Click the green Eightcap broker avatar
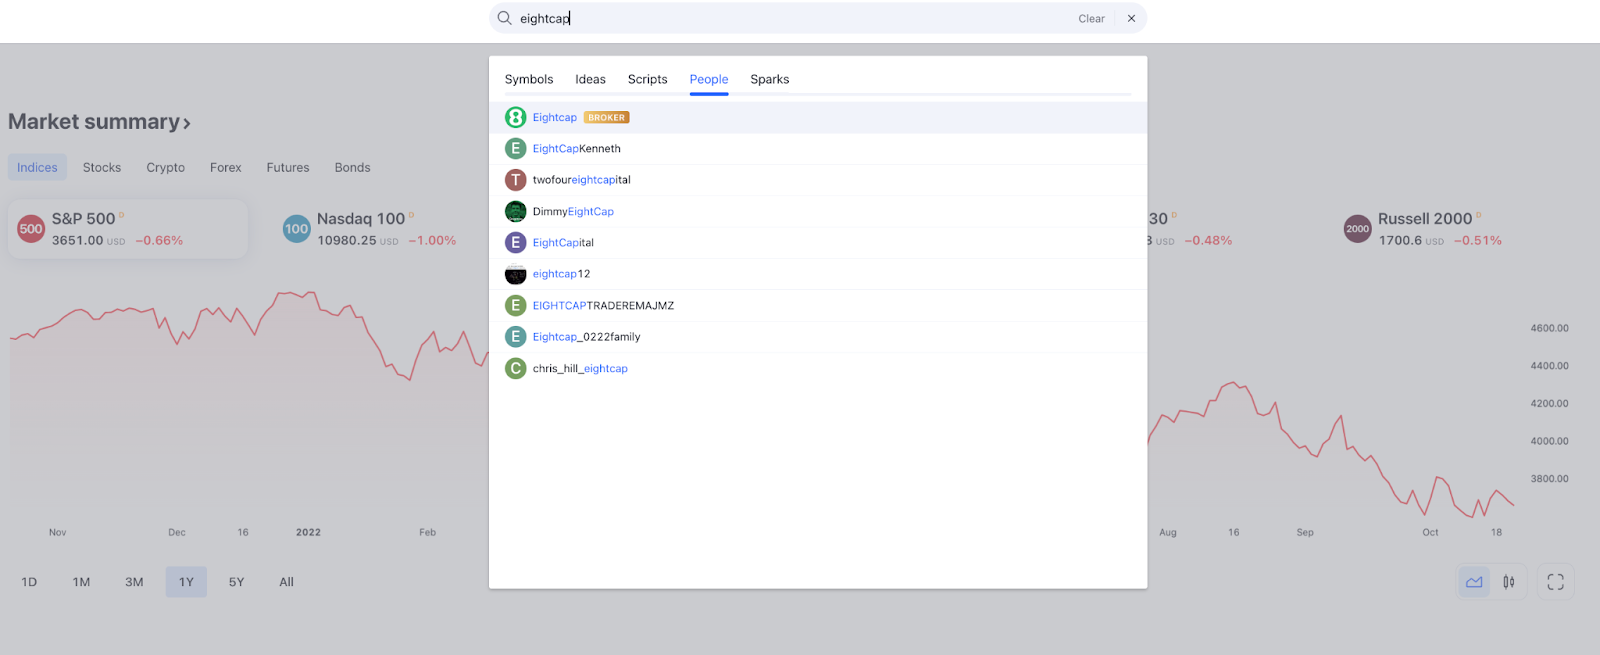This screenshot has width=1600, height=655. tap(515, 117)
